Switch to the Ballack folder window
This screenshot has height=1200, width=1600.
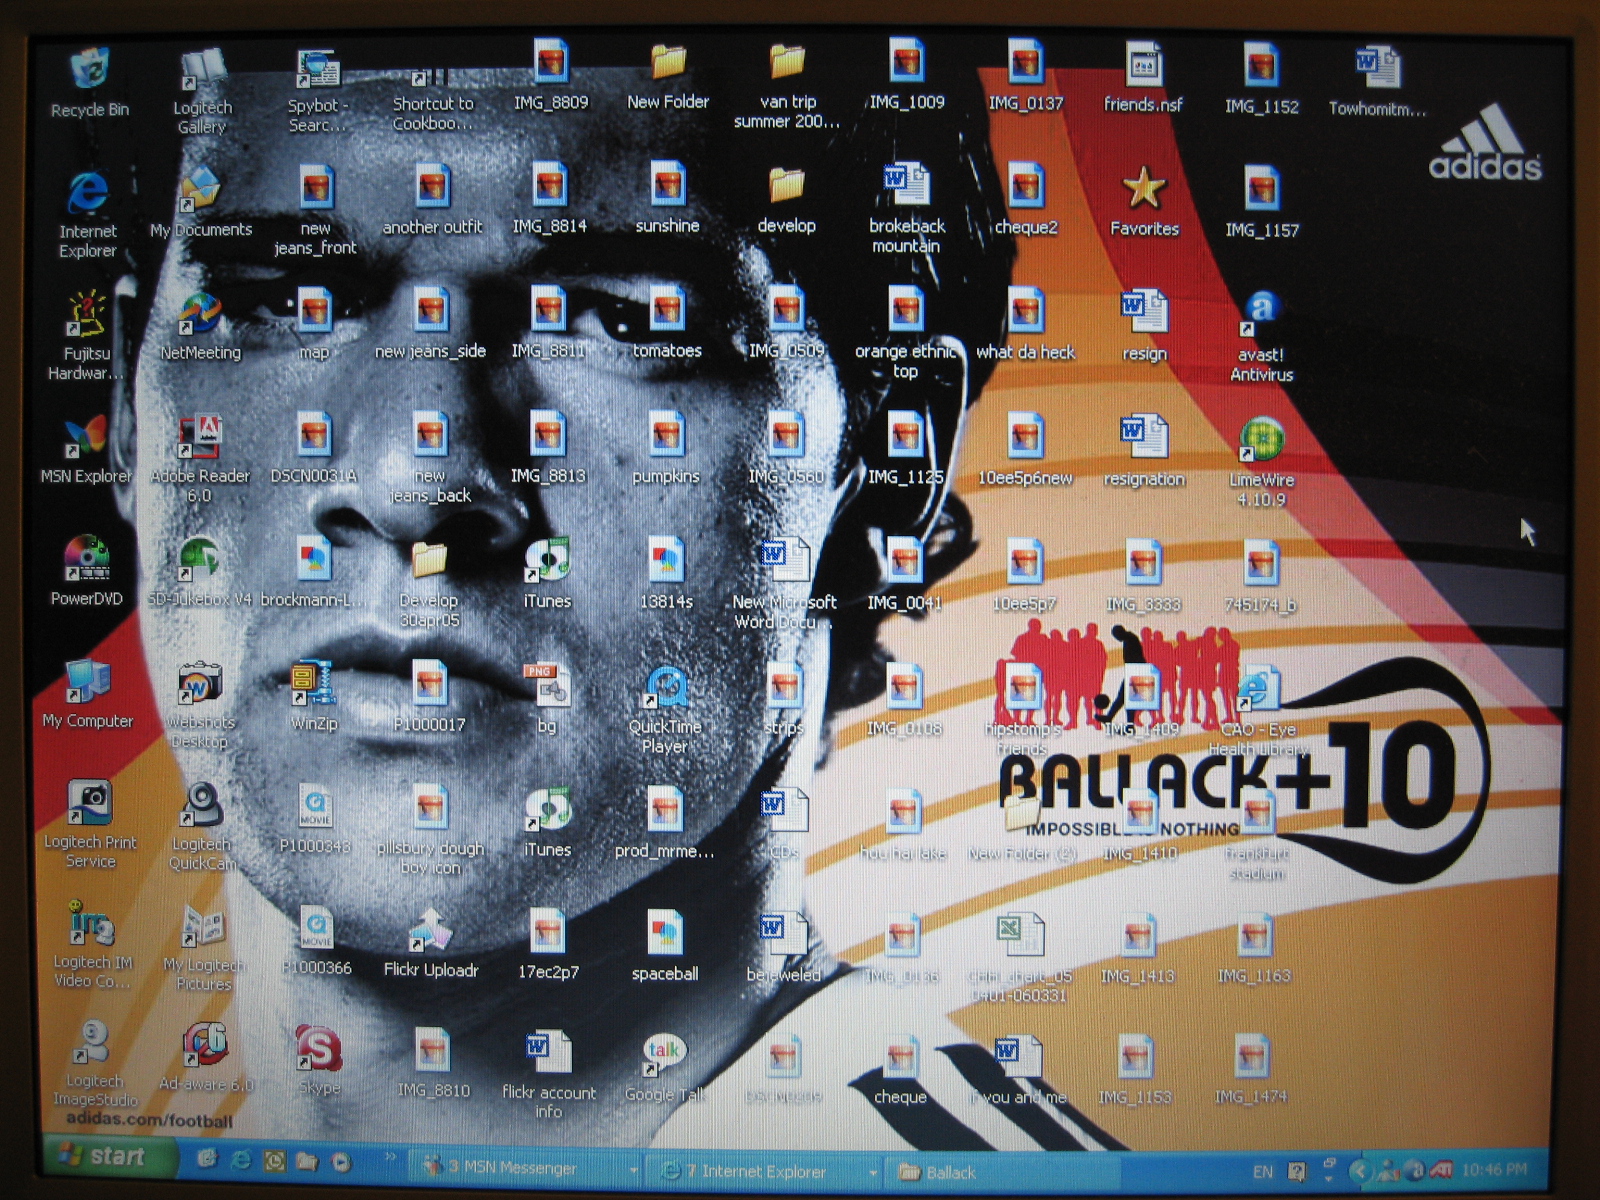point(1000,1172)
